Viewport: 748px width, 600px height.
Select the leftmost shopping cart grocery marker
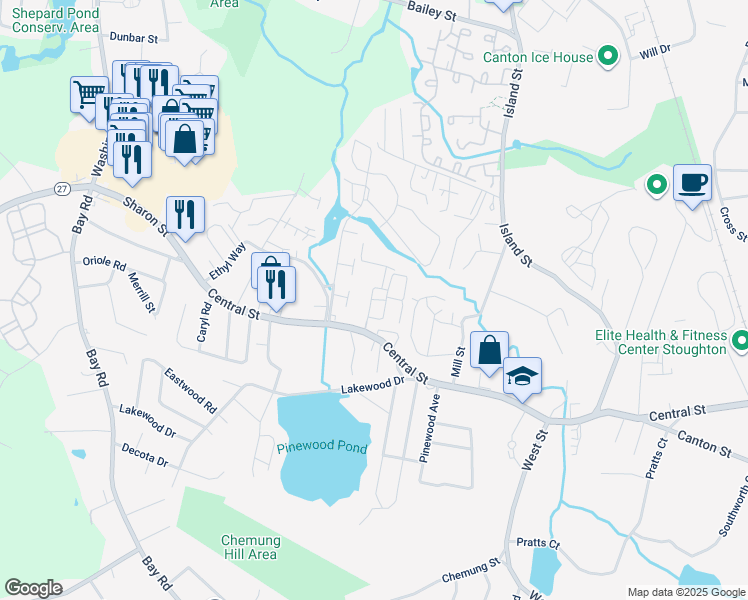click(x=89, y=95)
